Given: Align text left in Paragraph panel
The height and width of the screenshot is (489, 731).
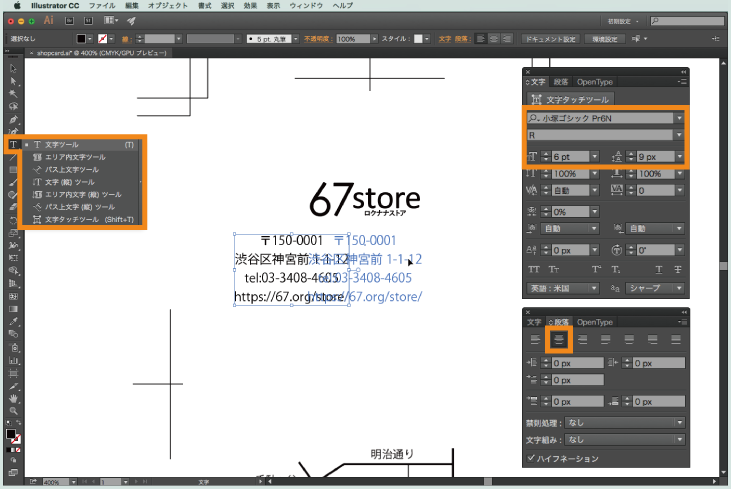Looking at the screenshot, I should pos(536,340).
